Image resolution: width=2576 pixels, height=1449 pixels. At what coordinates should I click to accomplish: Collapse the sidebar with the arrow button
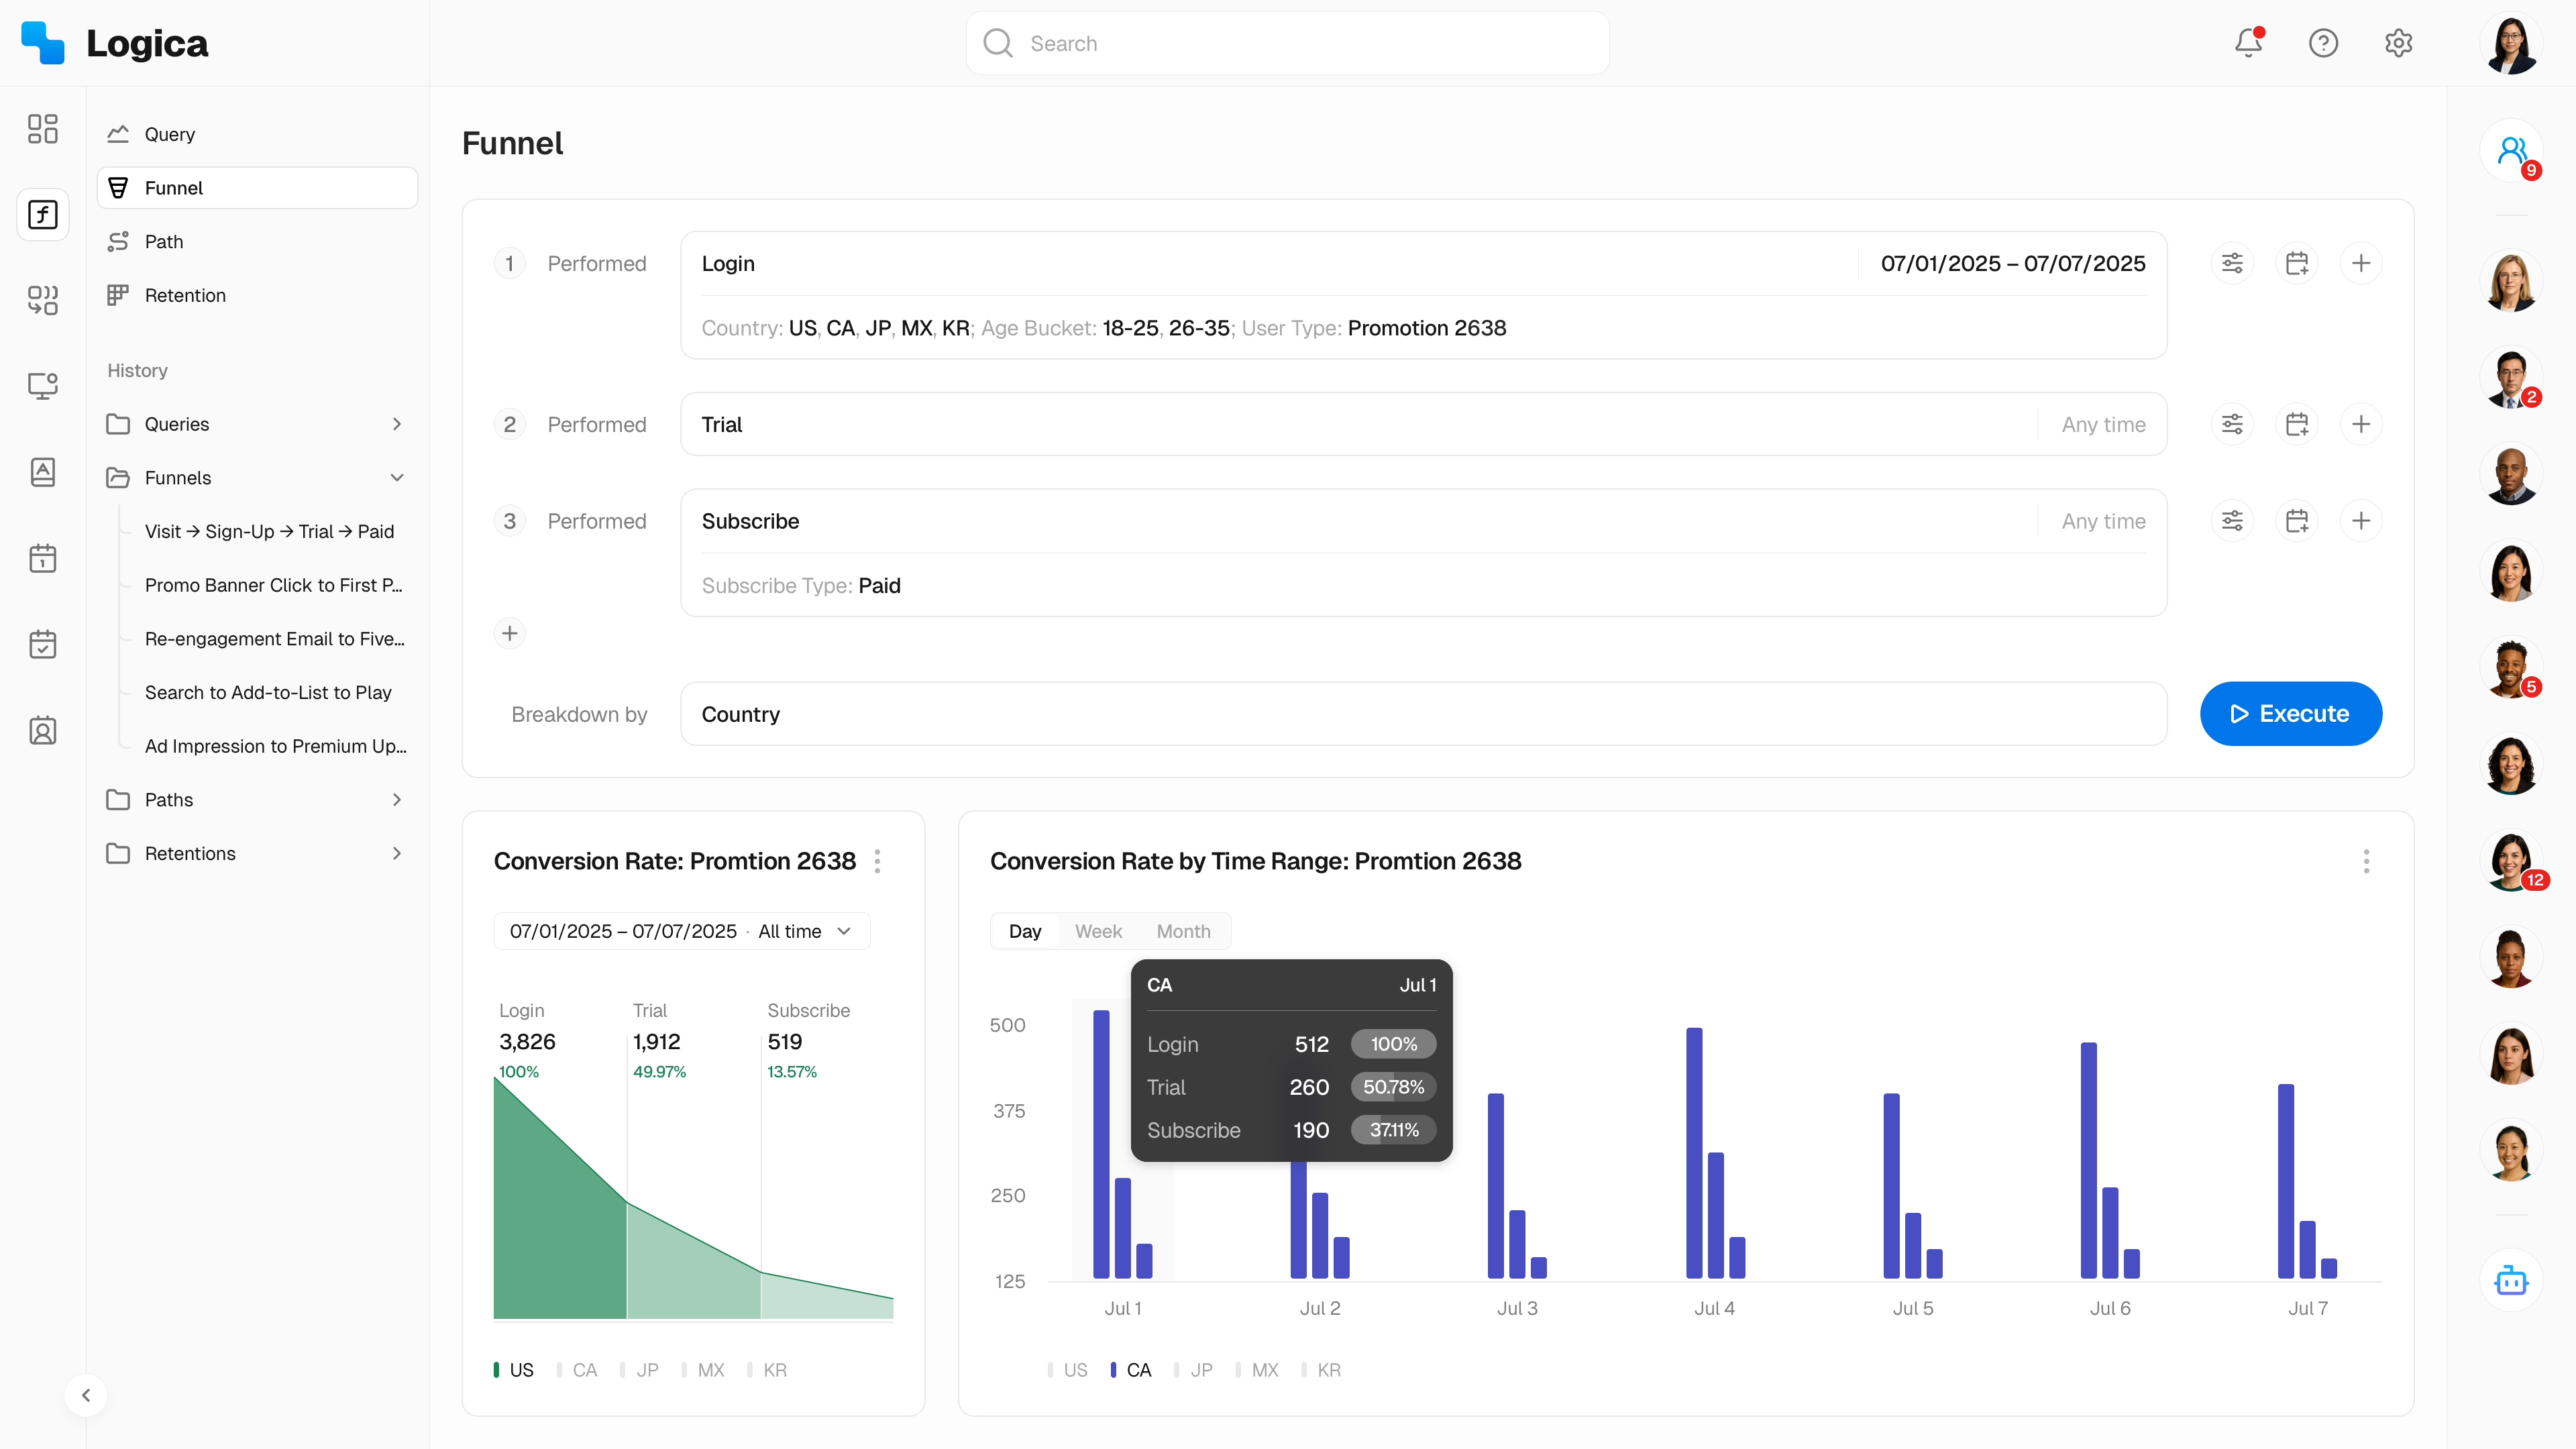(86, 1395)
